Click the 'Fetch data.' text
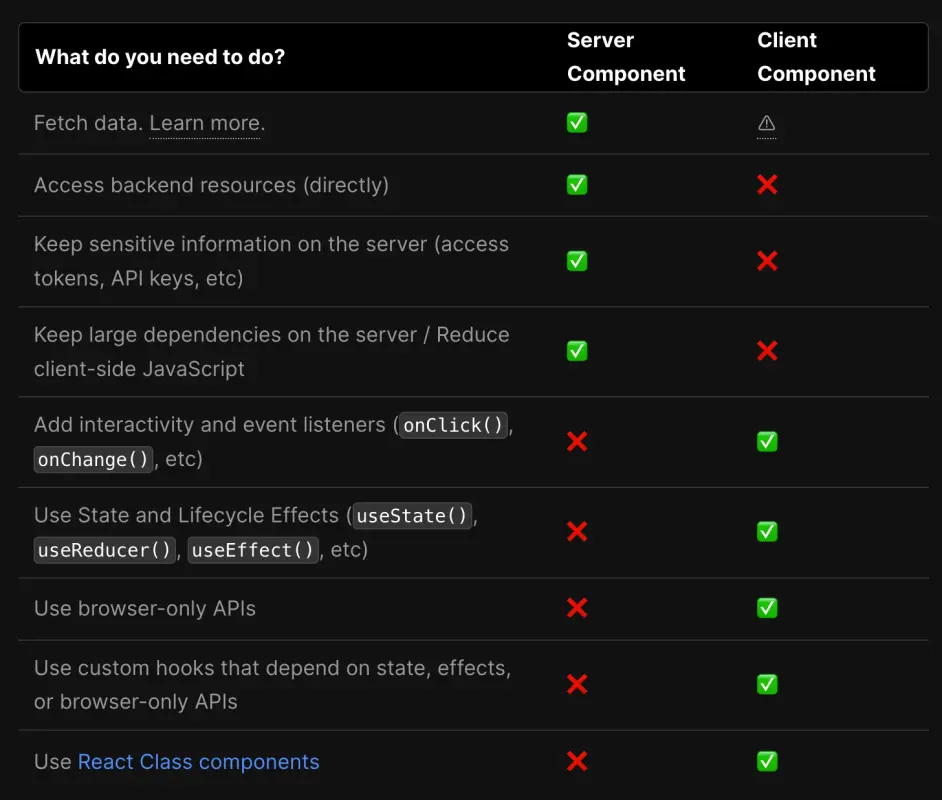 point(88,123)
